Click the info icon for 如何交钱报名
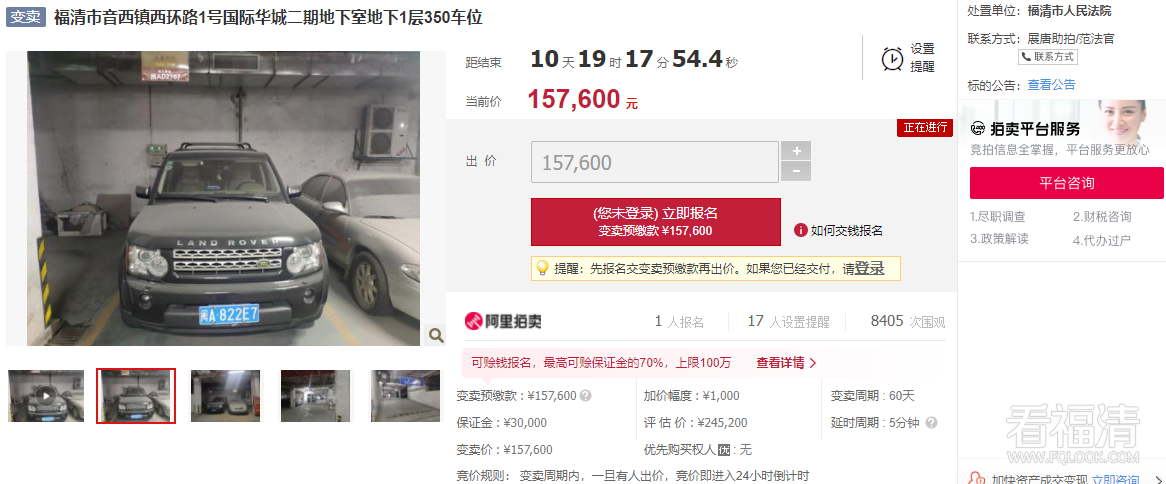The height and width of the screenshot is (484, 1166). (801, 230)
